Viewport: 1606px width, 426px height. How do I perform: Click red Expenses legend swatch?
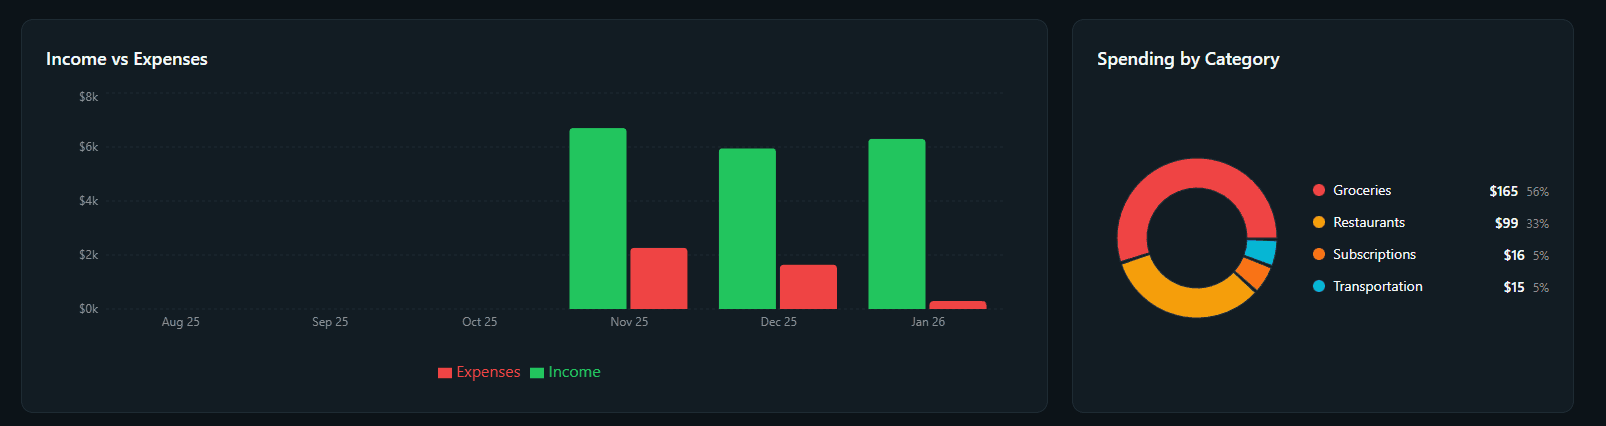click(x=445, y=373)
